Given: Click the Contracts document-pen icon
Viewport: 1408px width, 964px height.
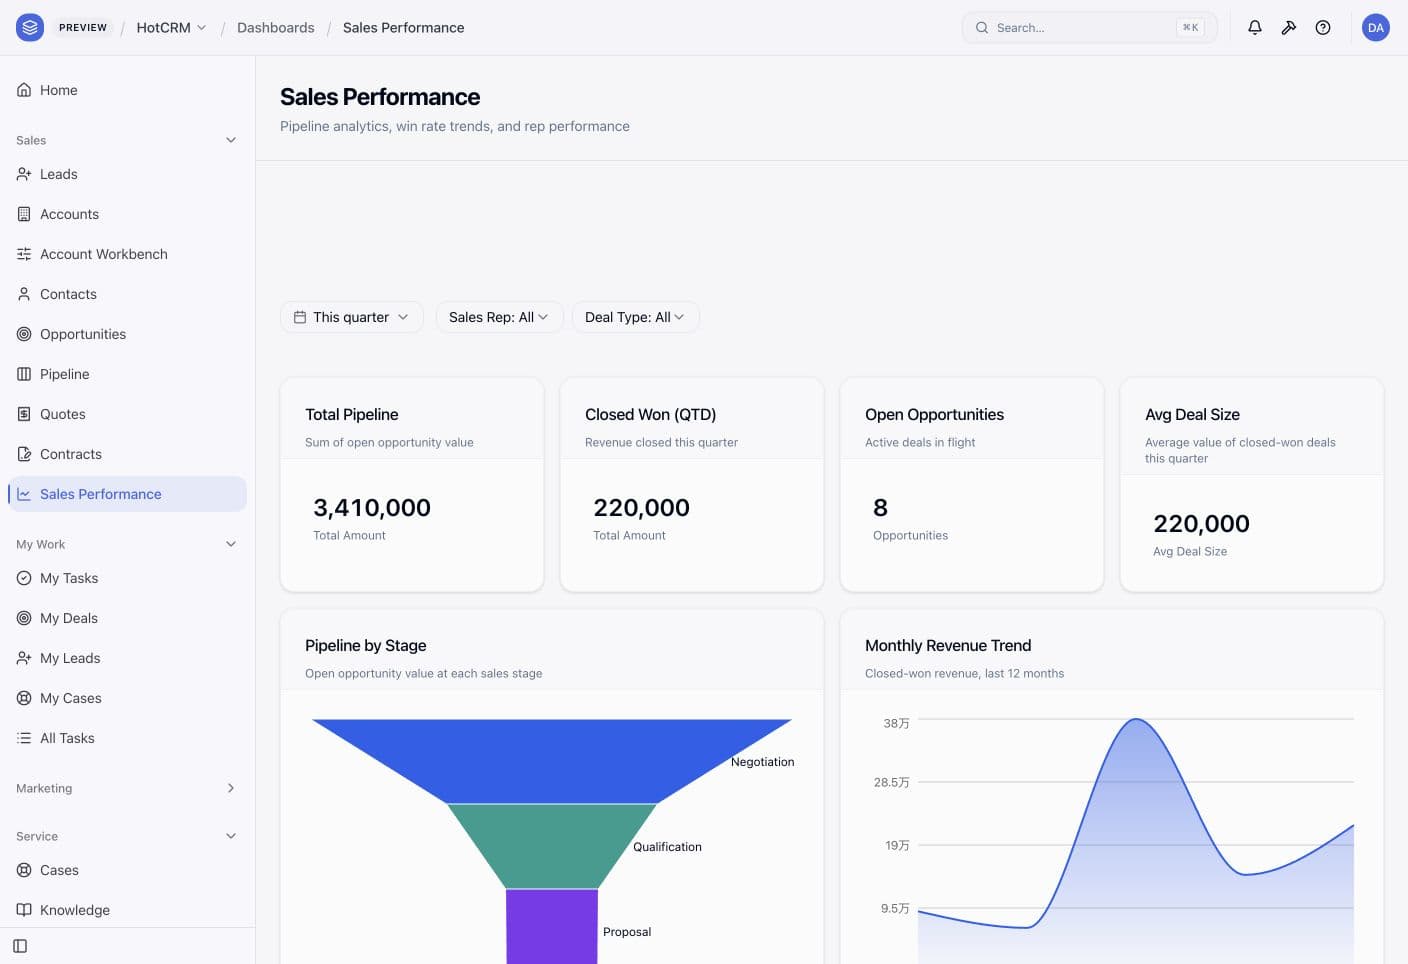Looking at the screenshot, I should pos(24,454).
